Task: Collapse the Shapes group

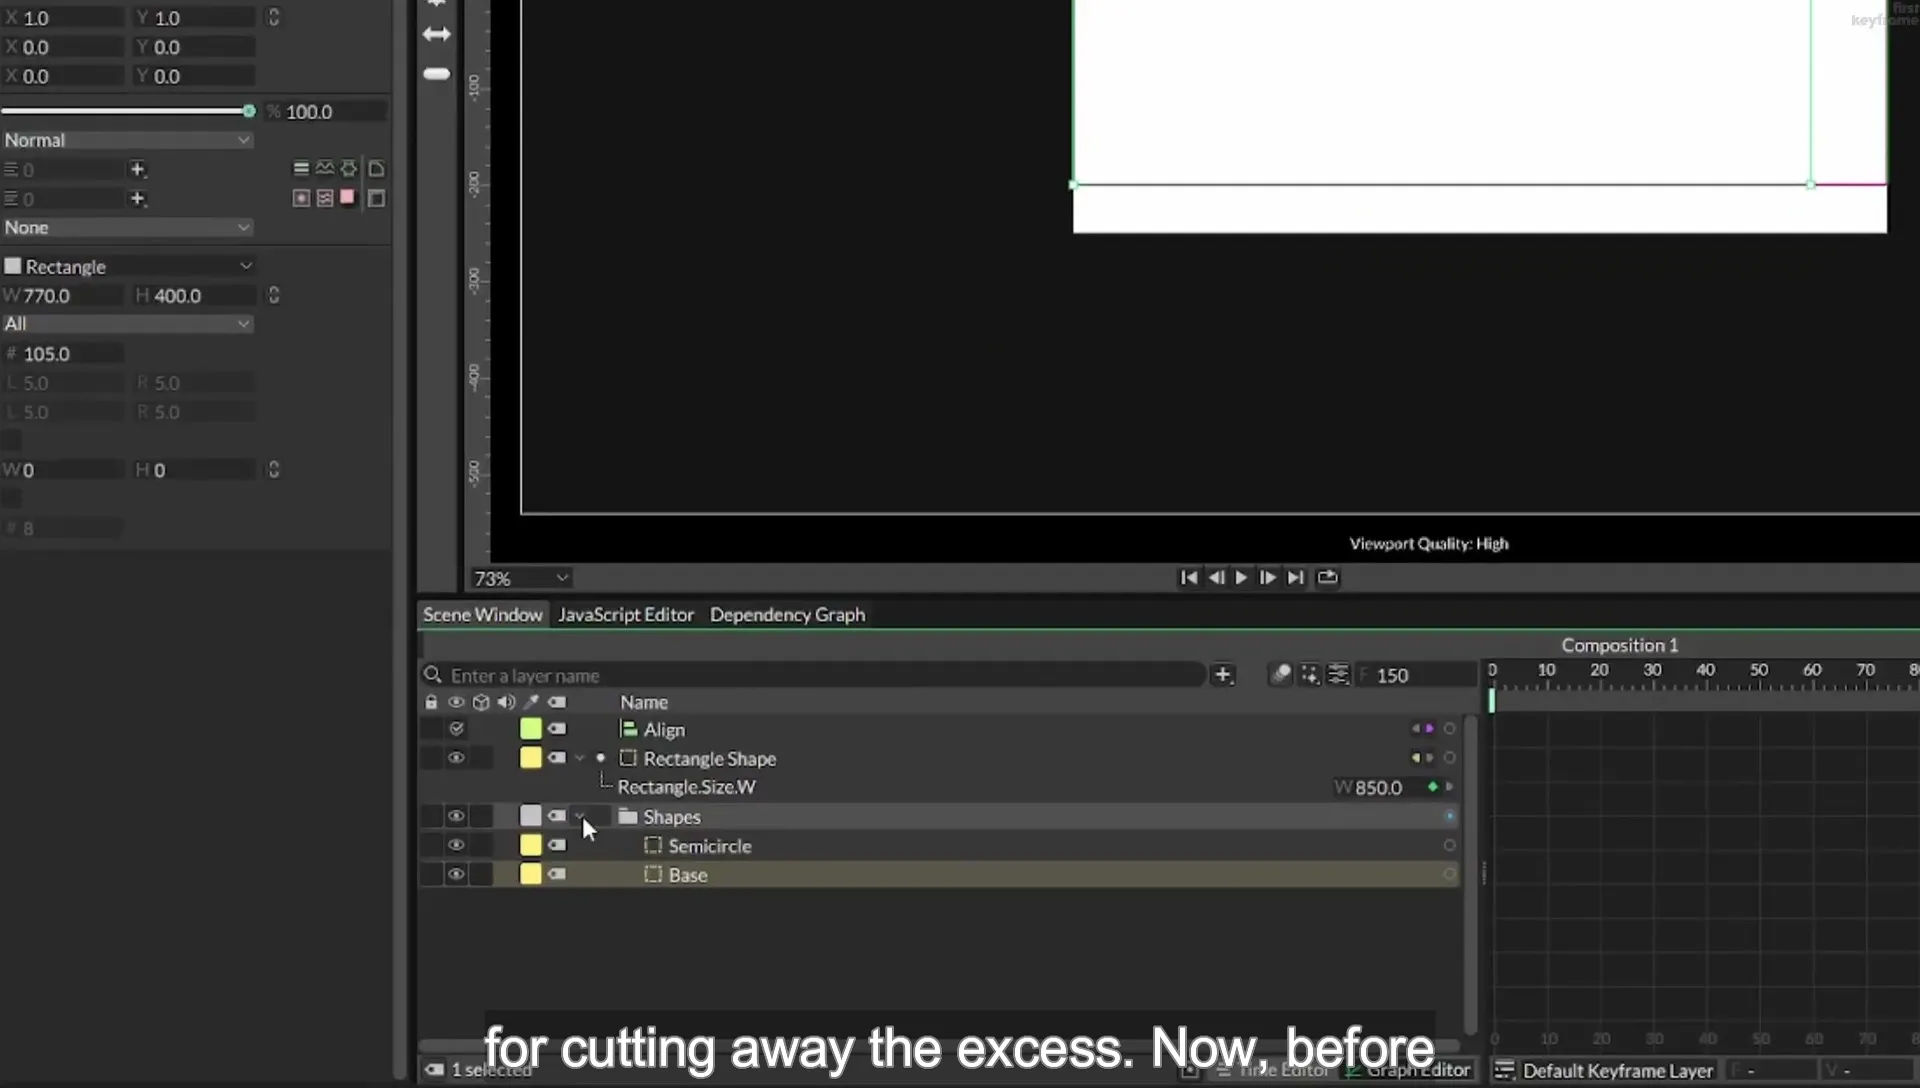Action: click(x=579, y=816)
